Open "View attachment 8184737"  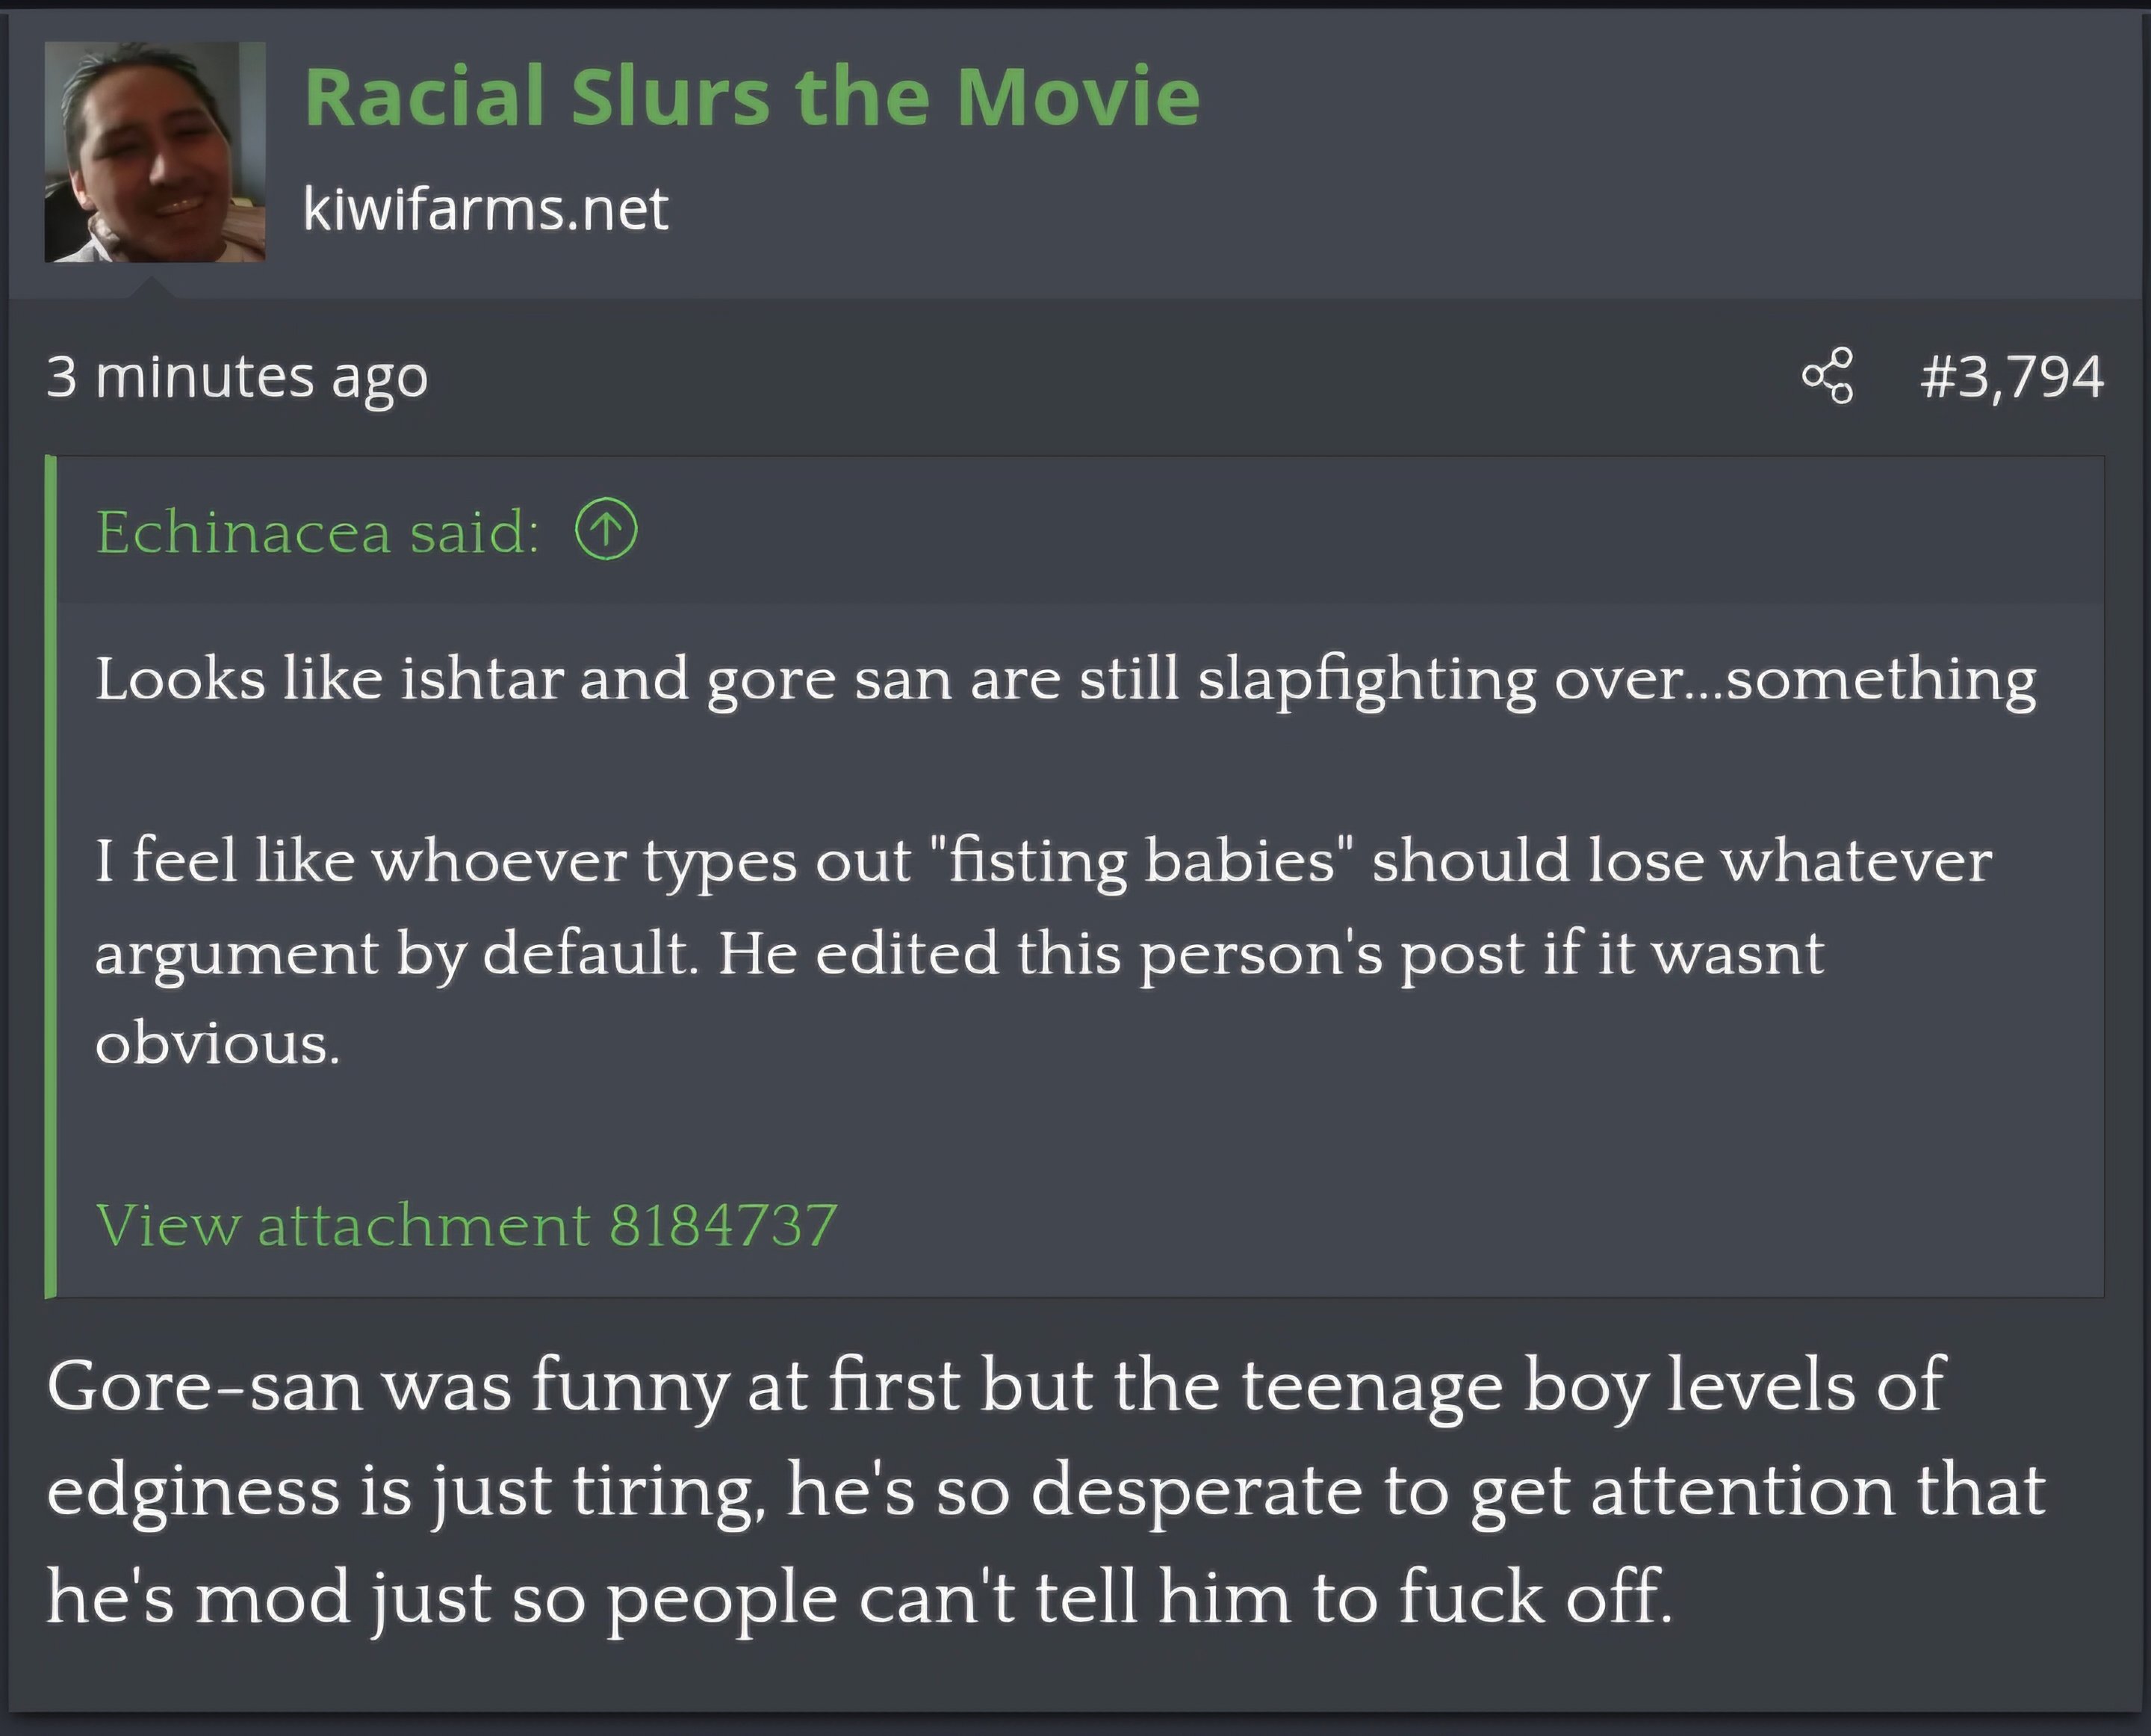coord(466,1224)
